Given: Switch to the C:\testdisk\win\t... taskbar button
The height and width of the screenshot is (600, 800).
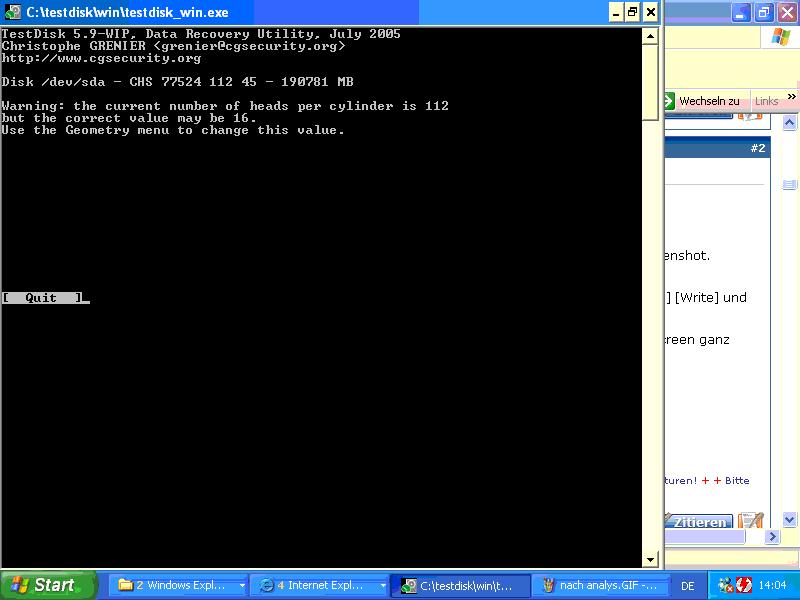Looking at the screenshot, I should 460,585.
